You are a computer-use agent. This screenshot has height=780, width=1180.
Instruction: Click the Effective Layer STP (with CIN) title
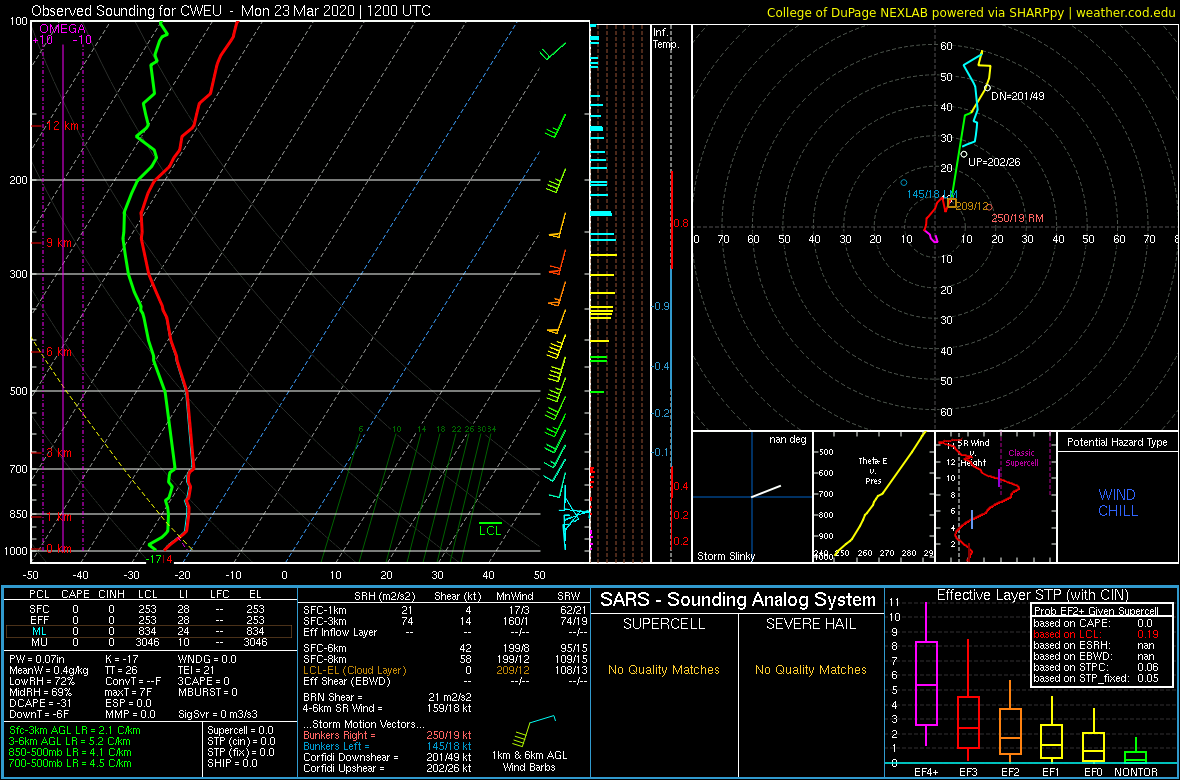pyautogui.click(x=1032, y=595)
